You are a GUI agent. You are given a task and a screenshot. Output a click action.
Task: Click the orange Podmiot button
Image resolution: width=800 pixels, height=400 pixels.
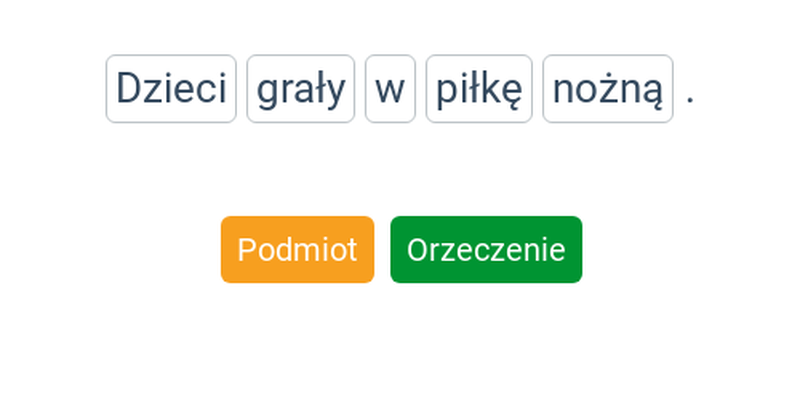pyautogui.click(x=297, y=249)
